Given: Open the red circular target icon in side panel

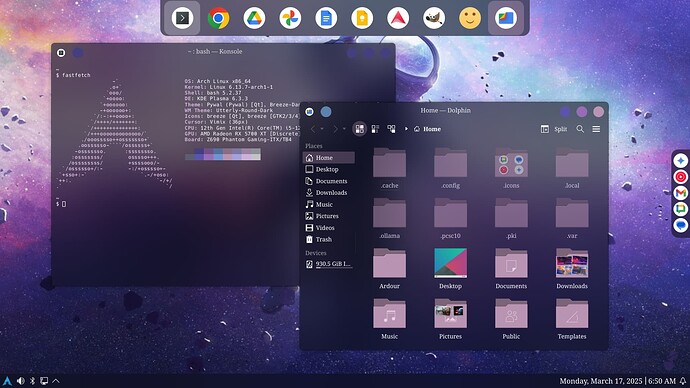Looking at the screenshot, I should coord(681,177).
